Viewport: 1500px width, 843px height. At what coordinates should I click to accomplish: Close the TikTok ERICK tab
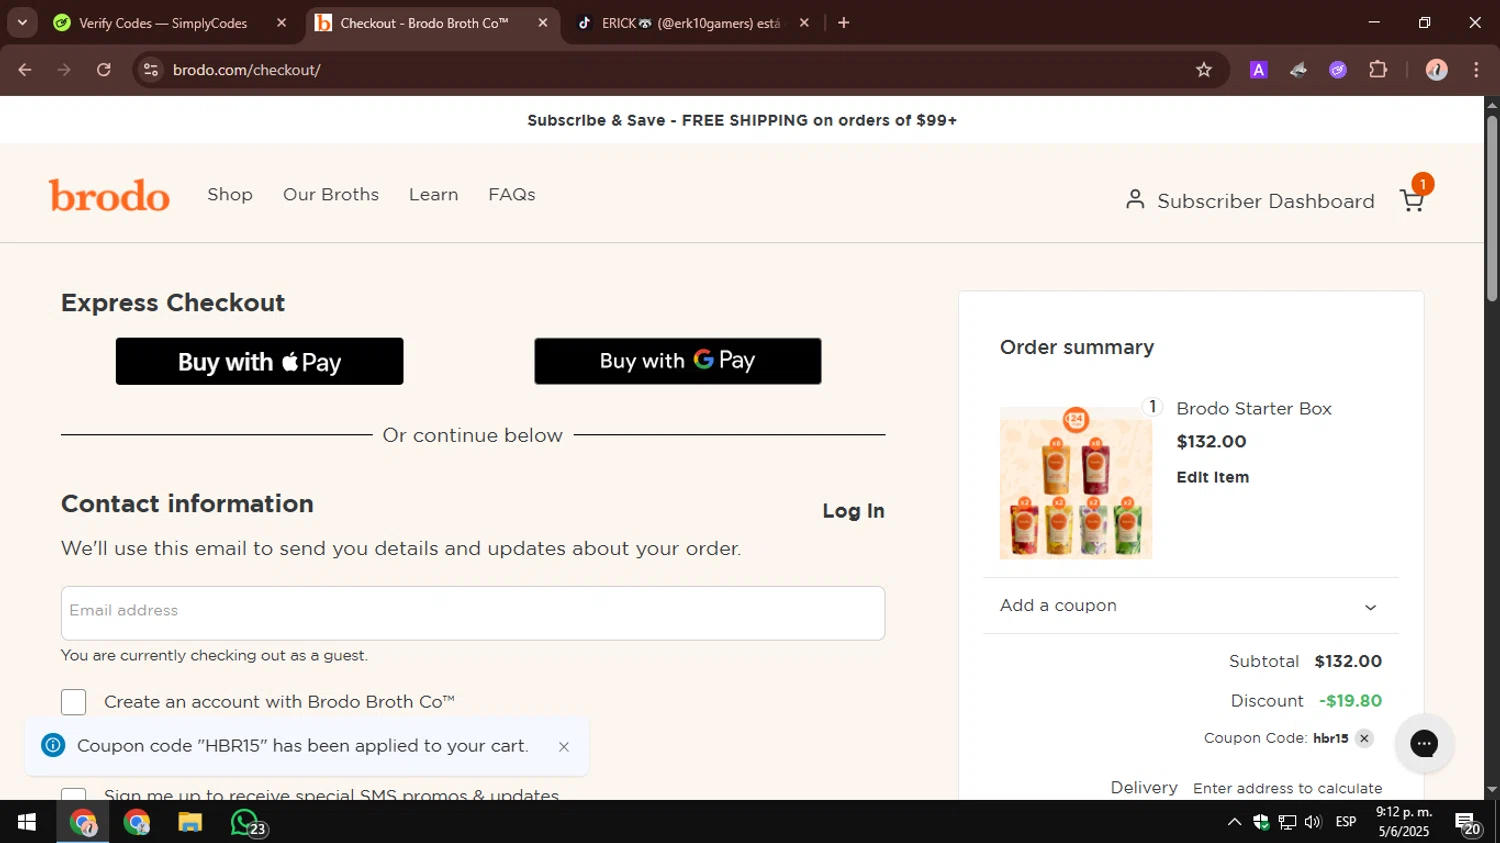tap(804, 22)
